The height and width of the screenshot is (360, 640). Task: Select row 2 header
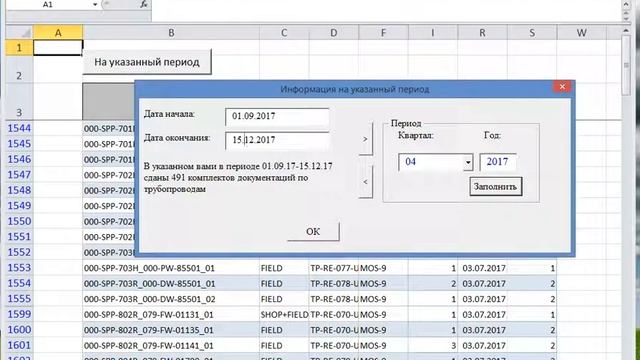pos(19,69)
